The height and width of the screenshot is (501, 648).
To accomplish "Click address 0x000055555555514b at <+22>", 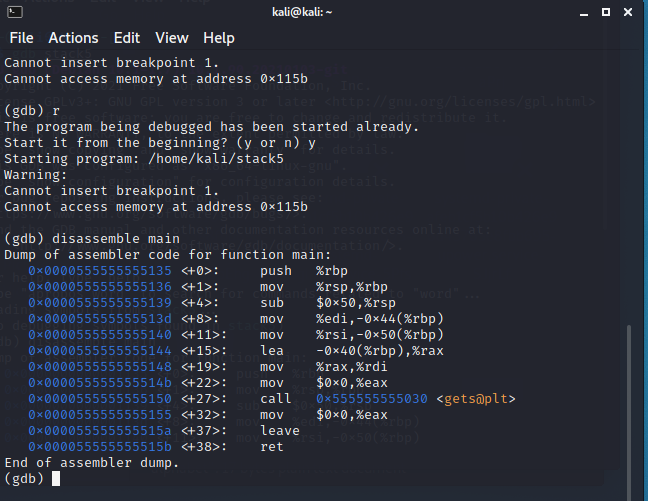I will [x=100, y=383].
